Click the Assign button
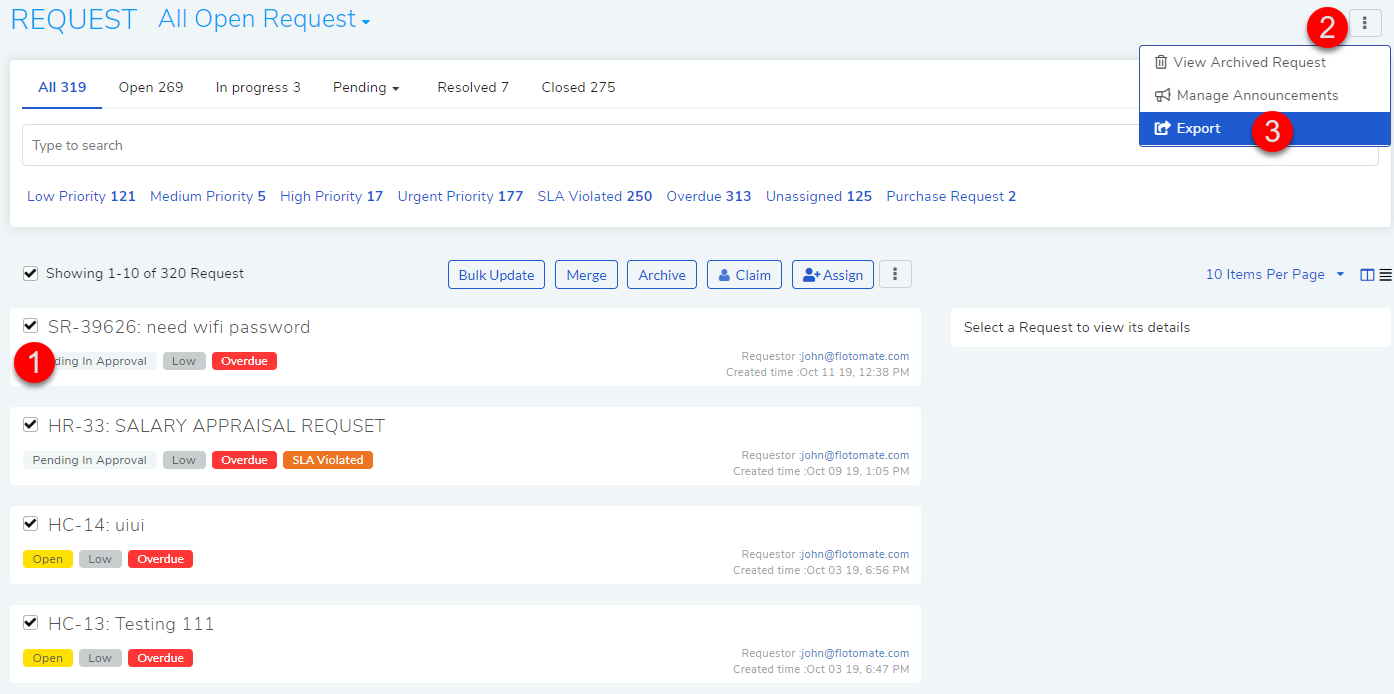Viewport: 1394px width, 694px height. click(x=833, y=275)
